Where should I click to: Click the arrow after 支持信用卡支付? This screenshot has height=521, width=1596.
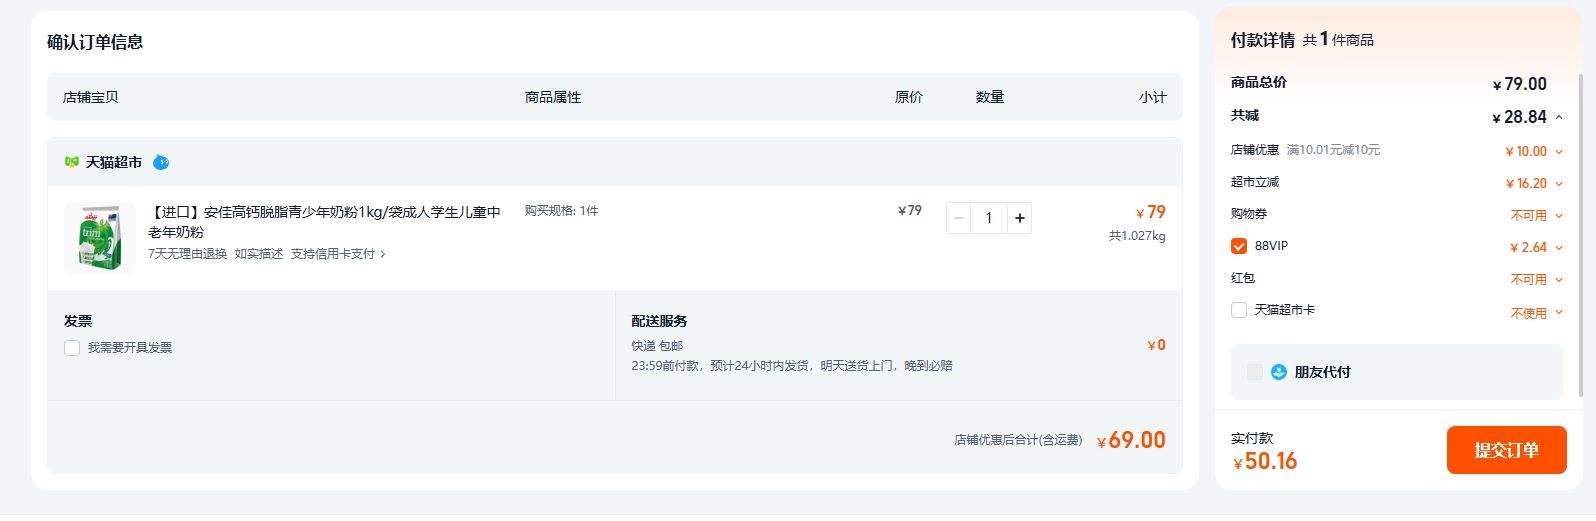tap(383, 255)
